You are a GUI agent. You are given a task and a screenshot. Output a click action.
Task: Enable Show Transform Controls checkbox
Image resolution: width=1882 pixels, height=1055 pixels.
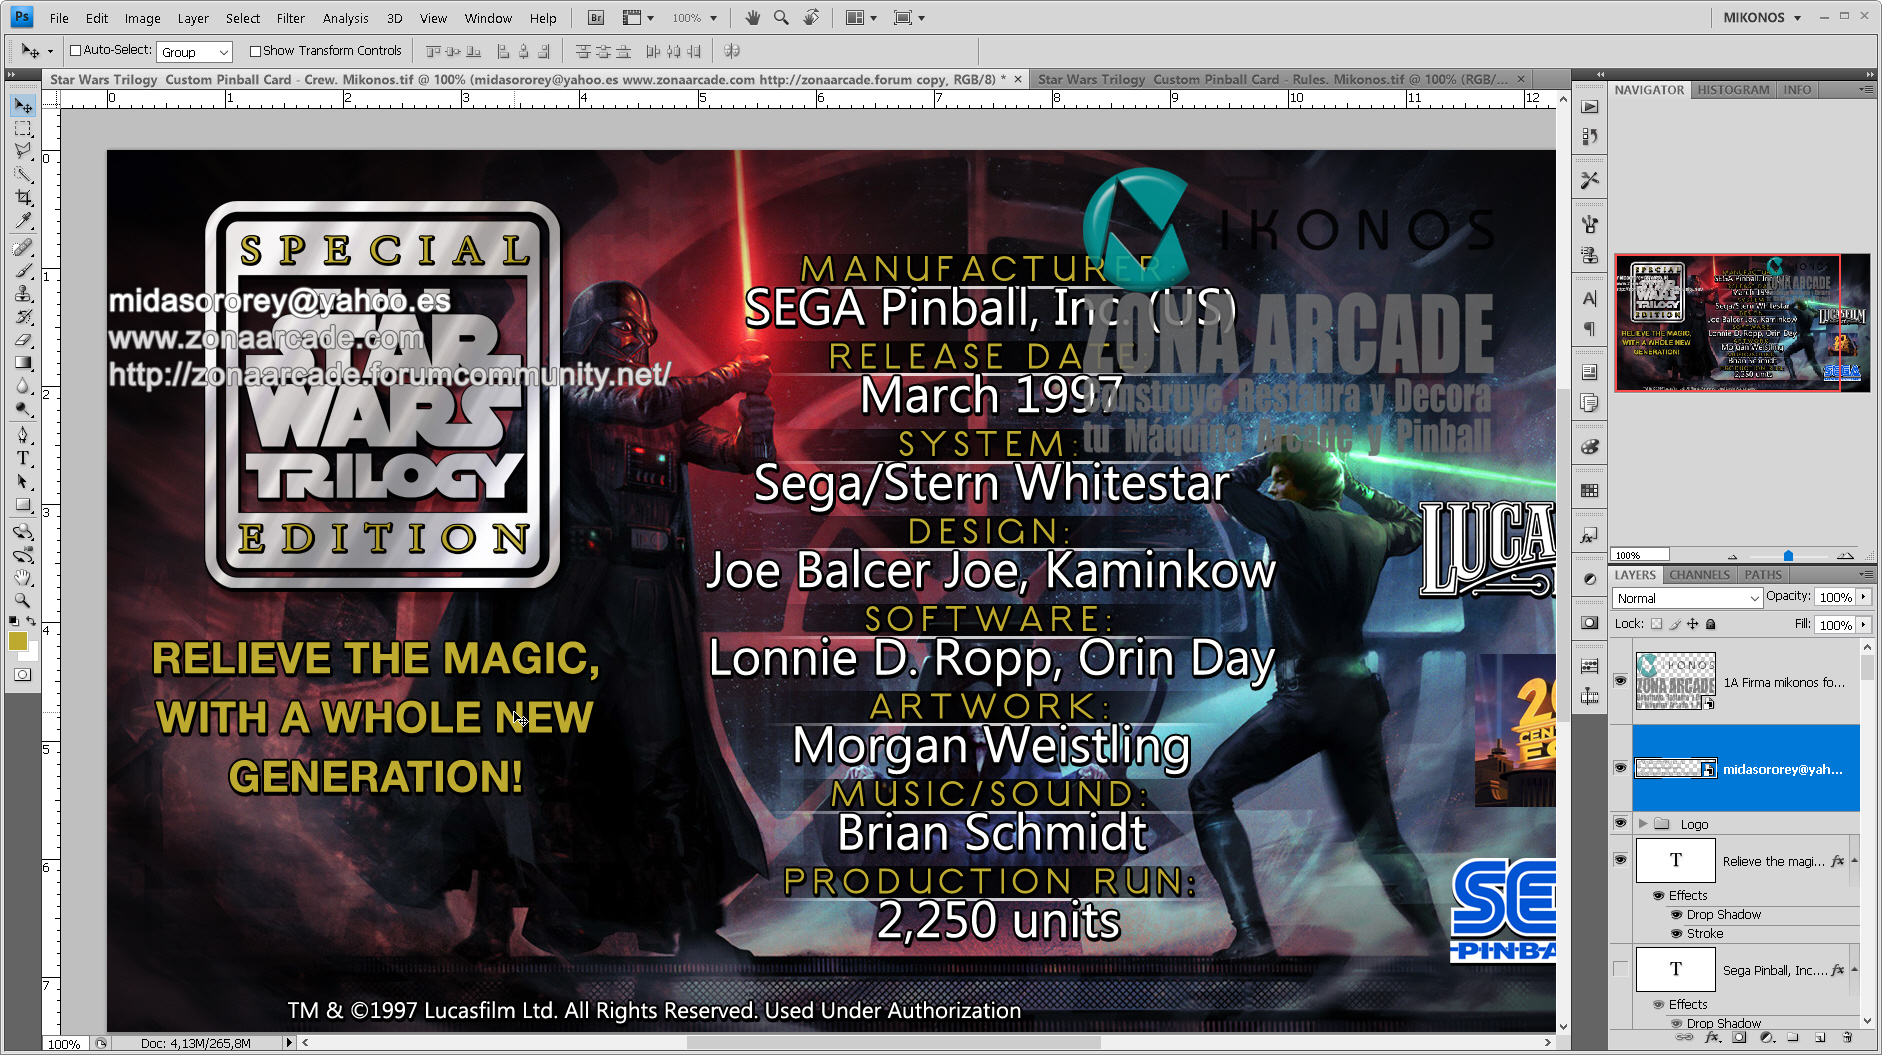(255, 51)
